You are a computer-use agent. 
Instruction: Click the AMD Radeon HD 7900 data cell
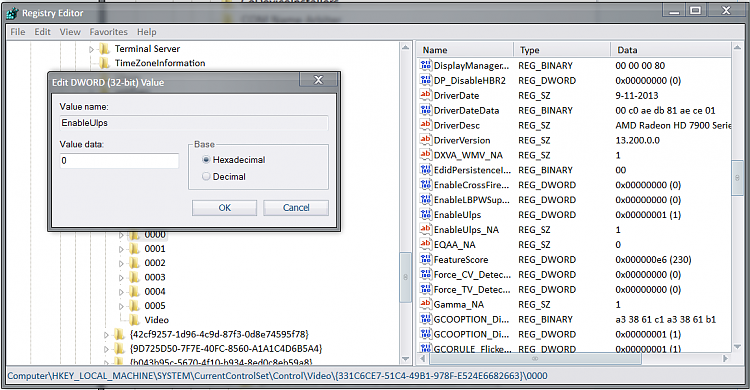[673, 125]
